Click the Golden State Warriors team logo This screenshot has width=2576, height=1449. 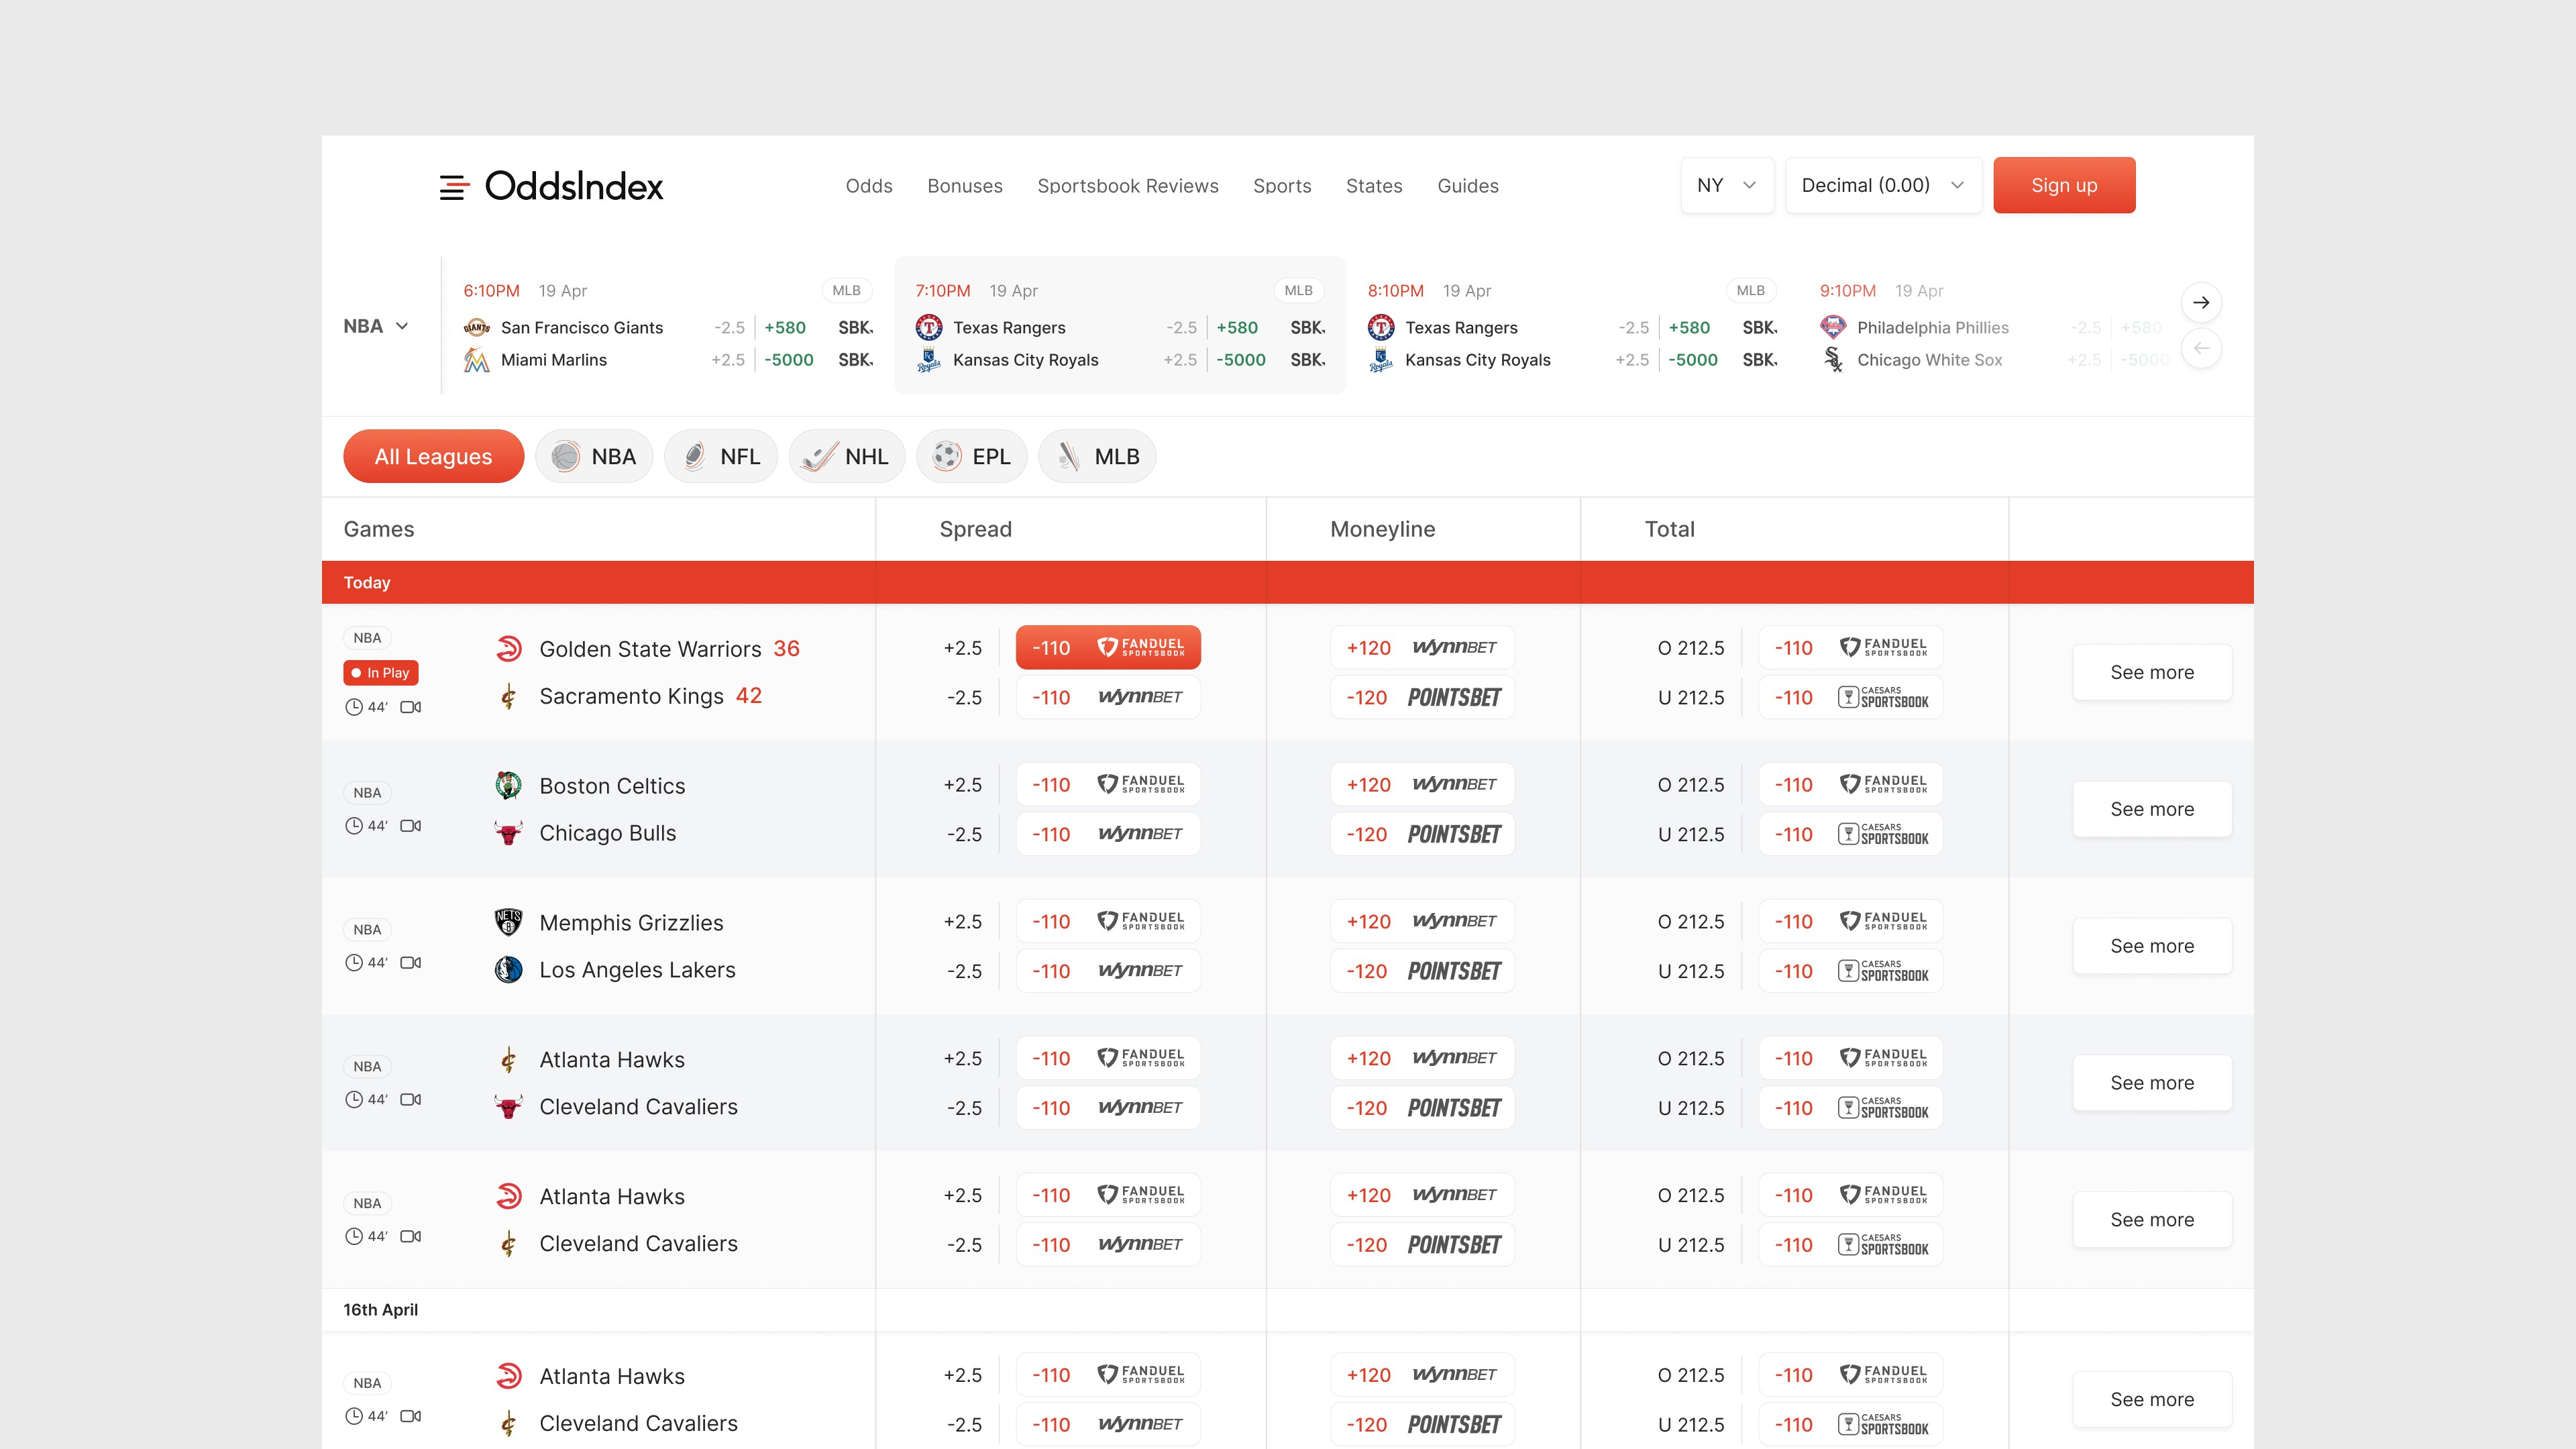508,649
